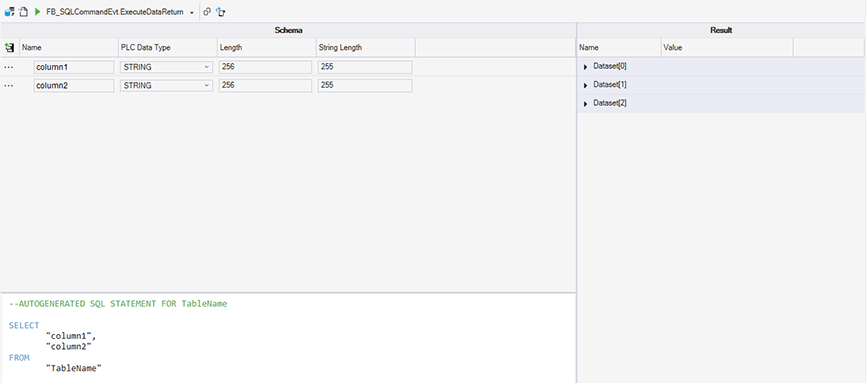Edit the column1 name field
The height and width of the screenshot is (383, 866).
pos(74,67)
